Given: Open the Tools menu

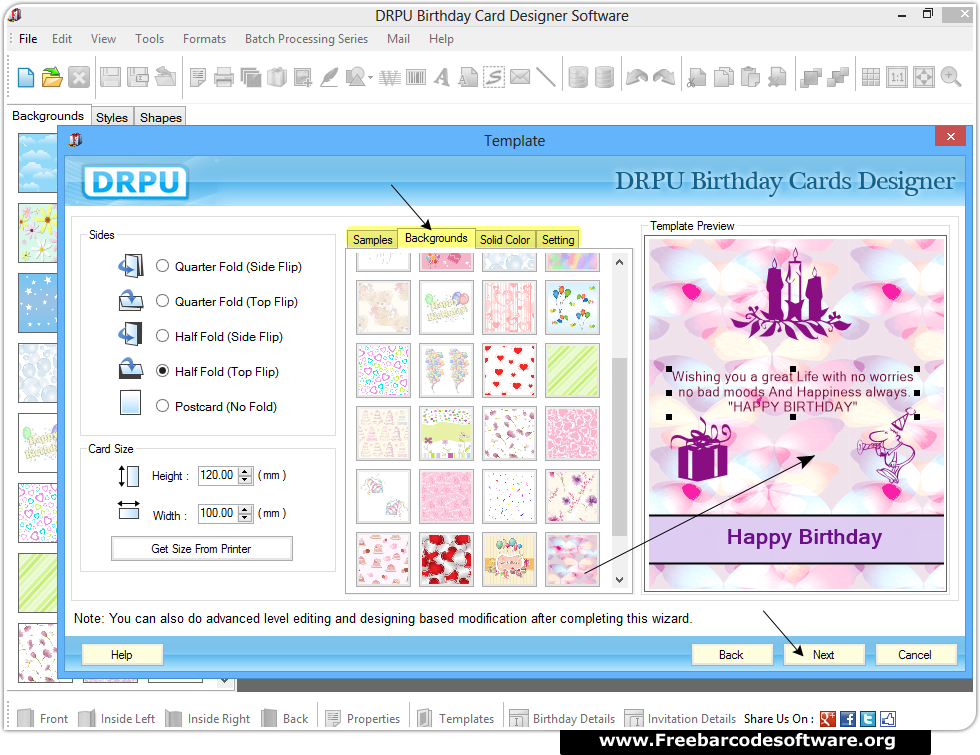Looking at the screenshot, I should pyautogui.click(x=149, y=39).
